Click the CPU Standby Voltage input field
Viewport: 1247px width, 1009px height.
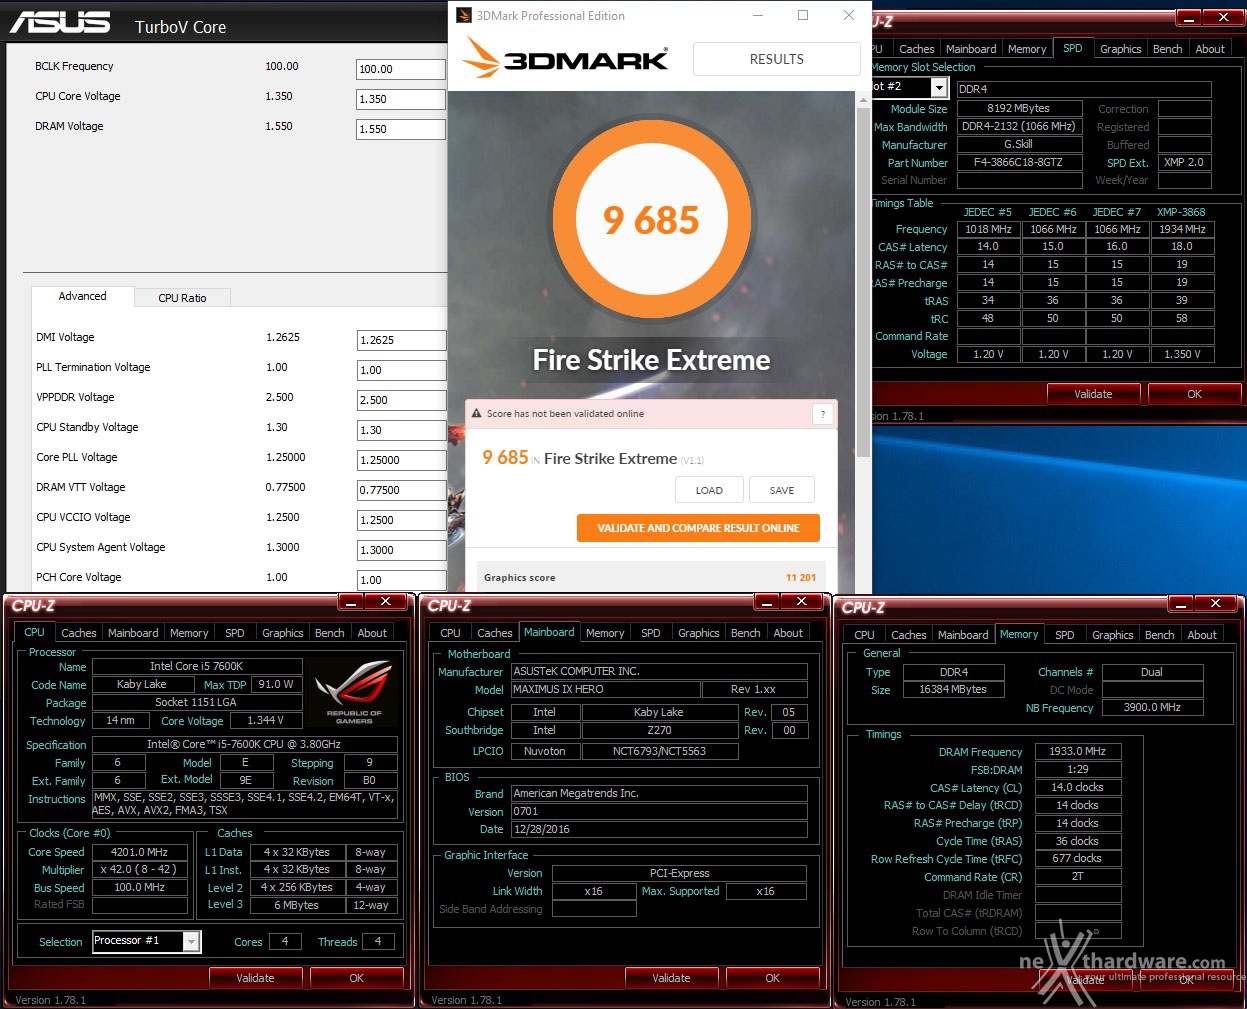tap(401, 430)
